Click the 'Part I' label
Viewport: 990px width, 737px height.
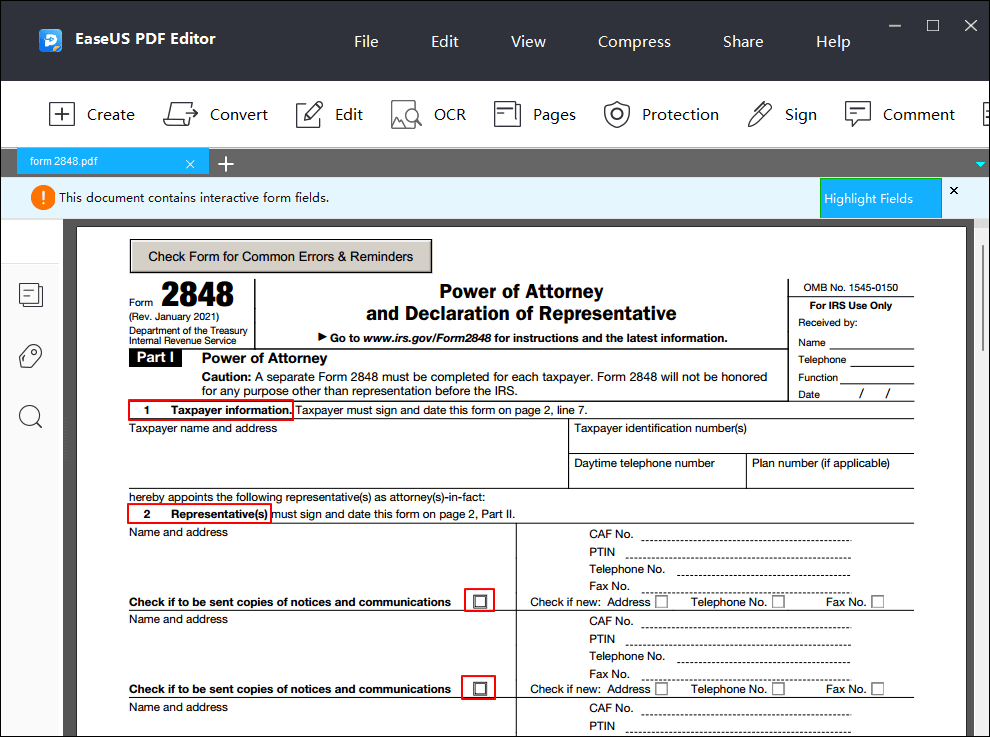click(155, 357)
